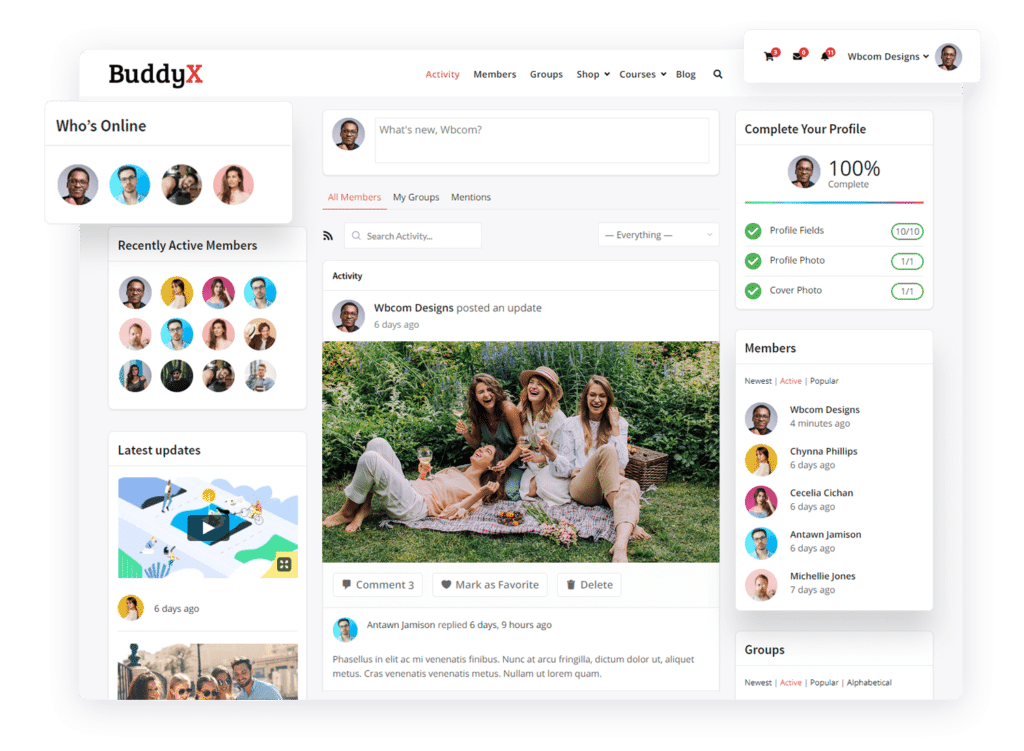
Task: Expand the Wbcom Designs account dropdown
Action: [x=887, y=56]
